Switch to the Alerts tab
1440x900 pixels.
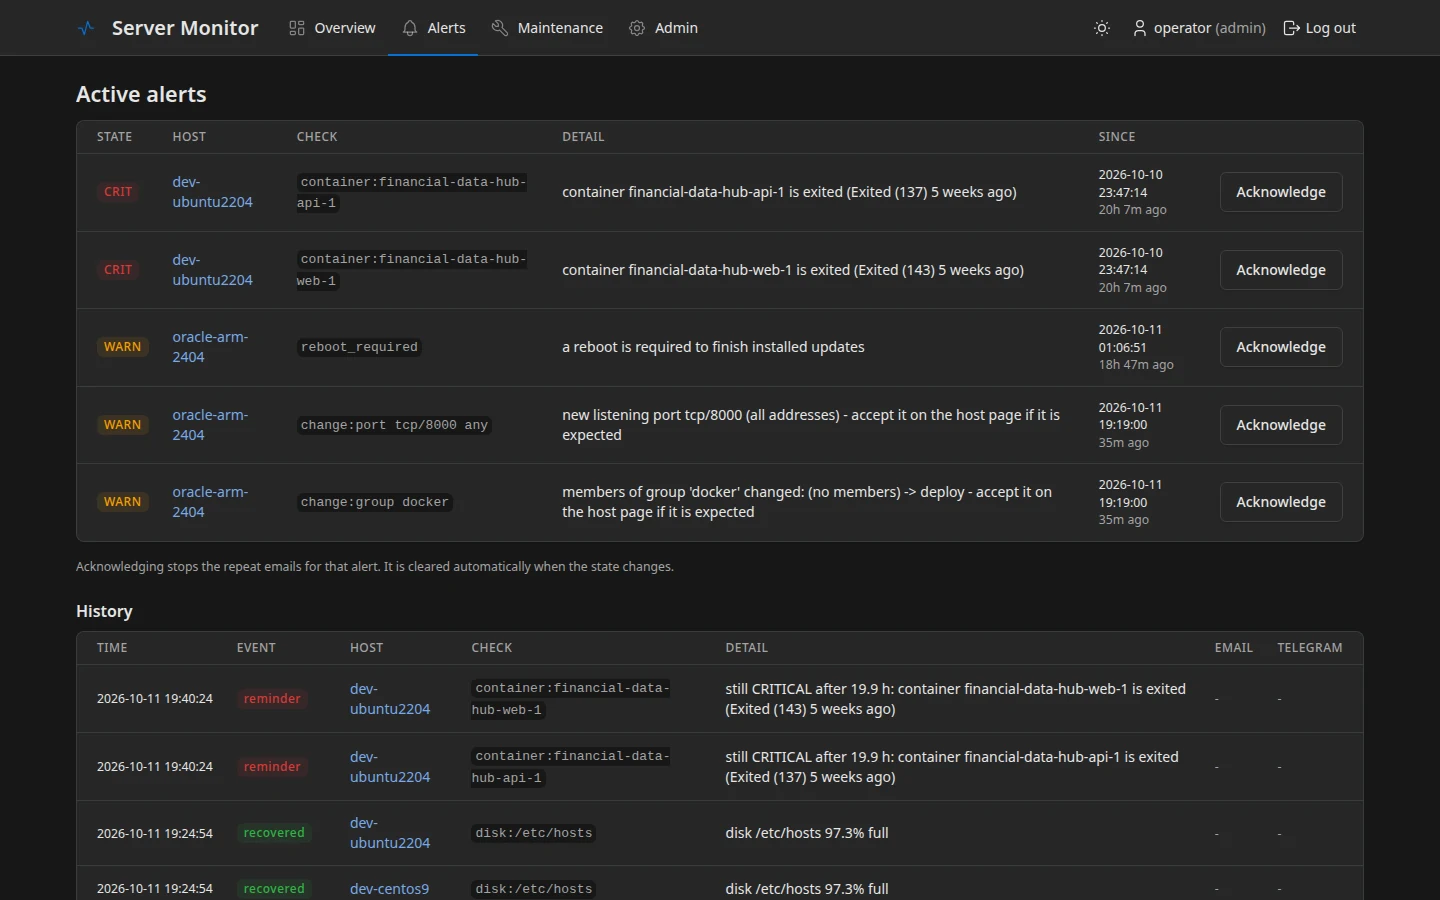click(x=433, y=28)
